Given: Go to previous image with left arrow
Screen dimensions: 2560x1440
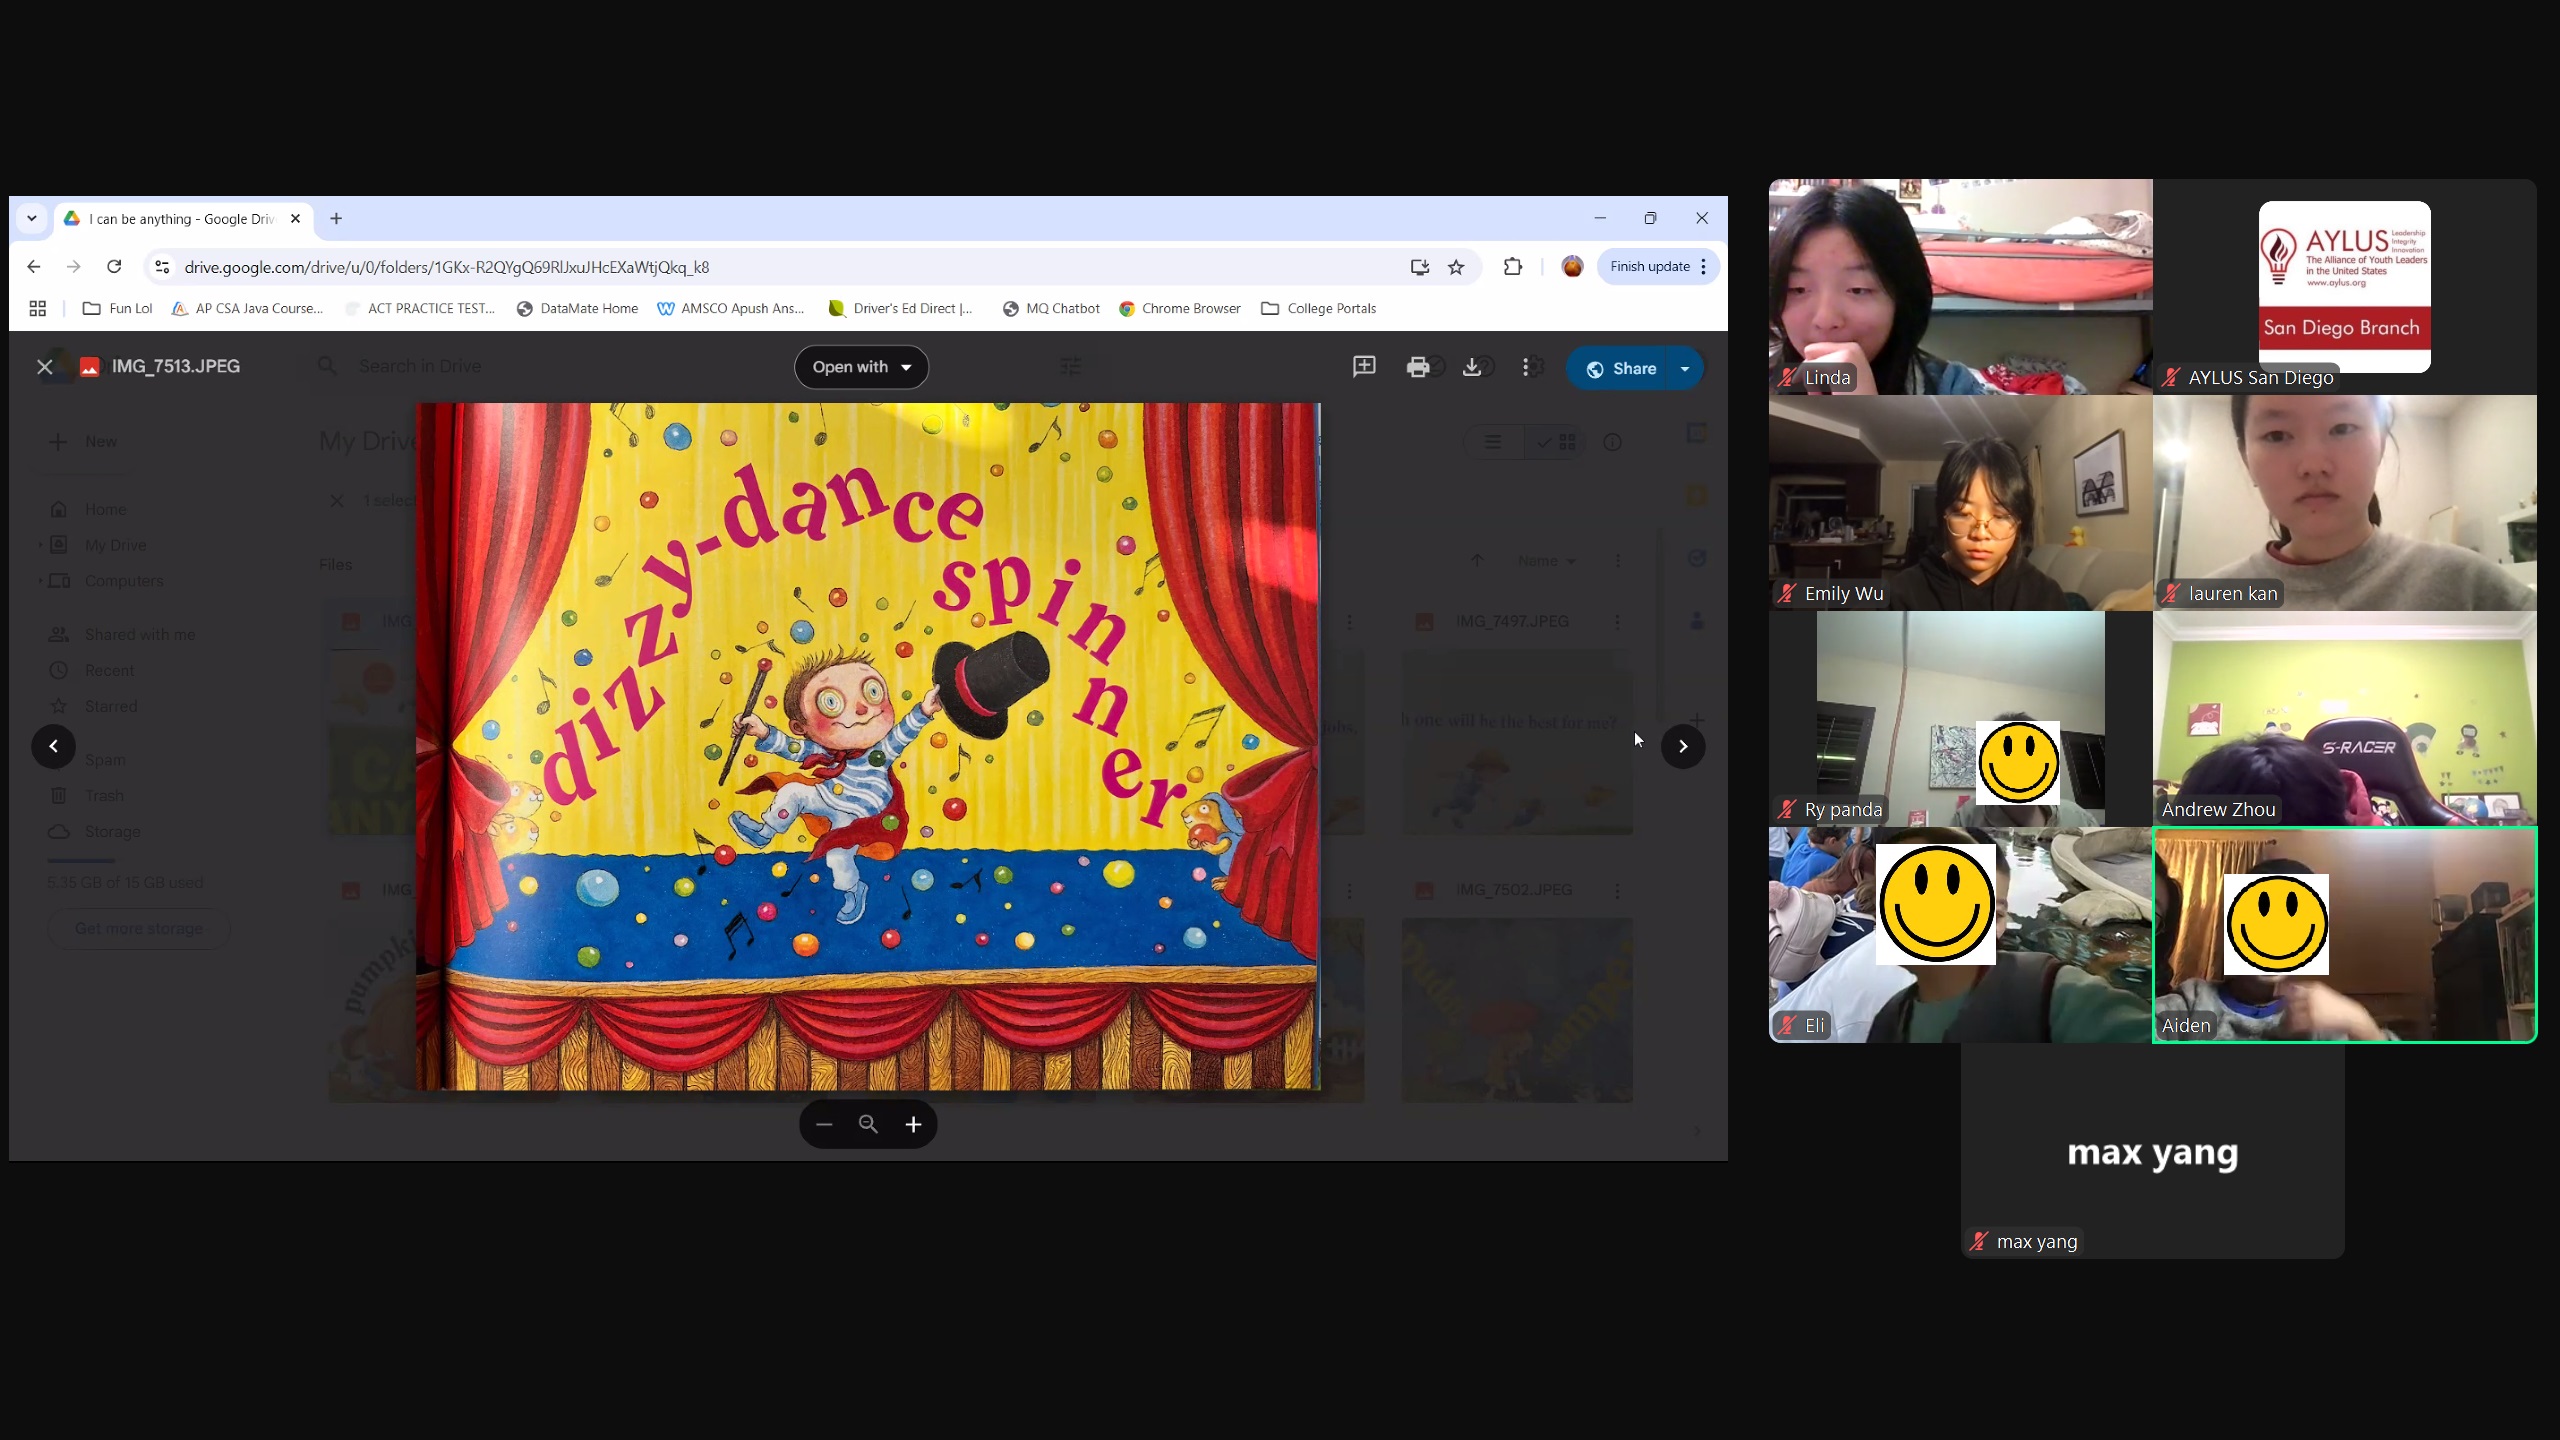Looking at the screenshot, I should (53, 746).
